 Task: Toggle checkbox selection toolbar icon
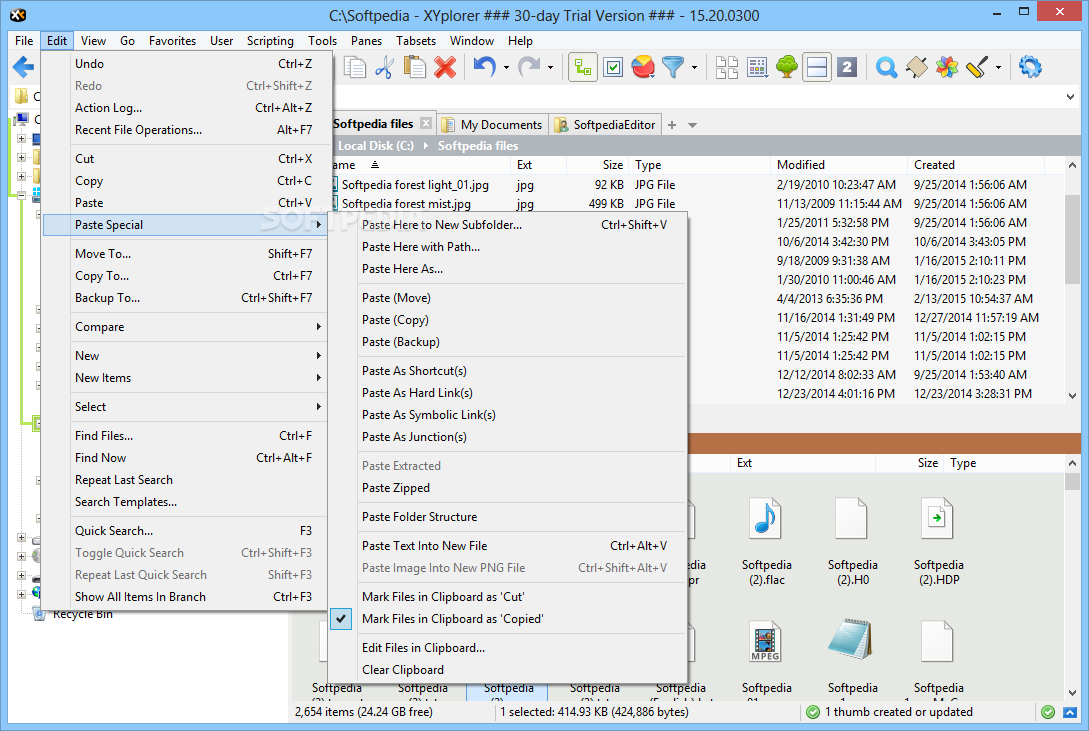613,67
